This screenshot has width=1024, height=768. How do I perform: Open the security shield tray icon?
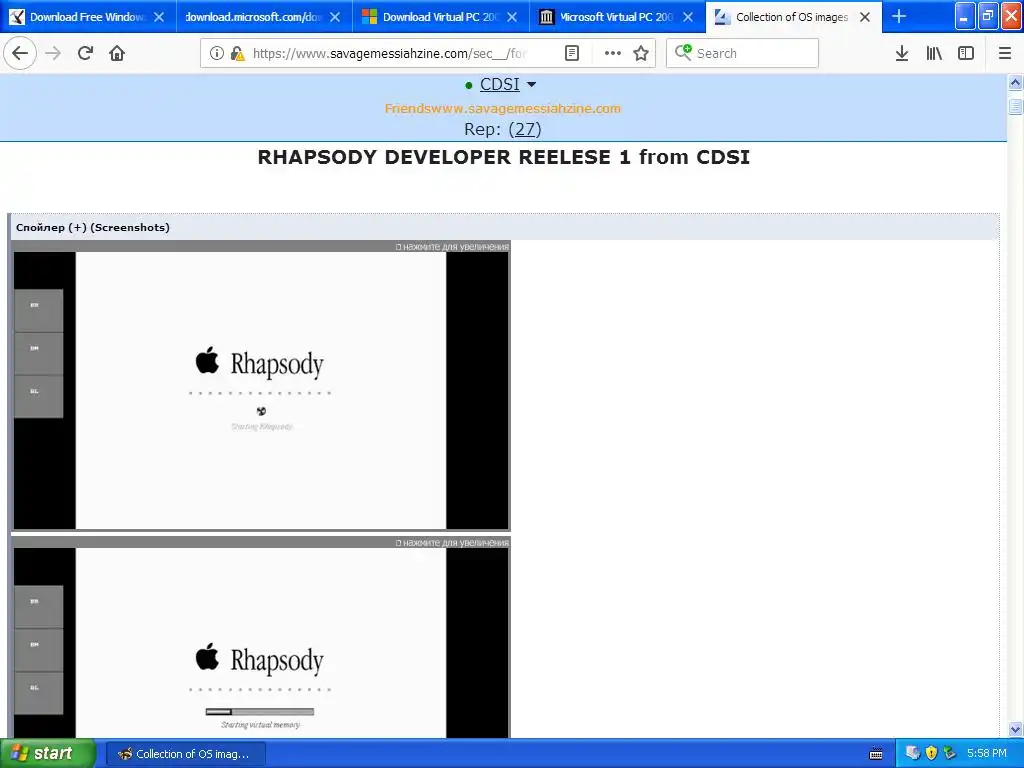pyautogui.click(x=931, y=753)
